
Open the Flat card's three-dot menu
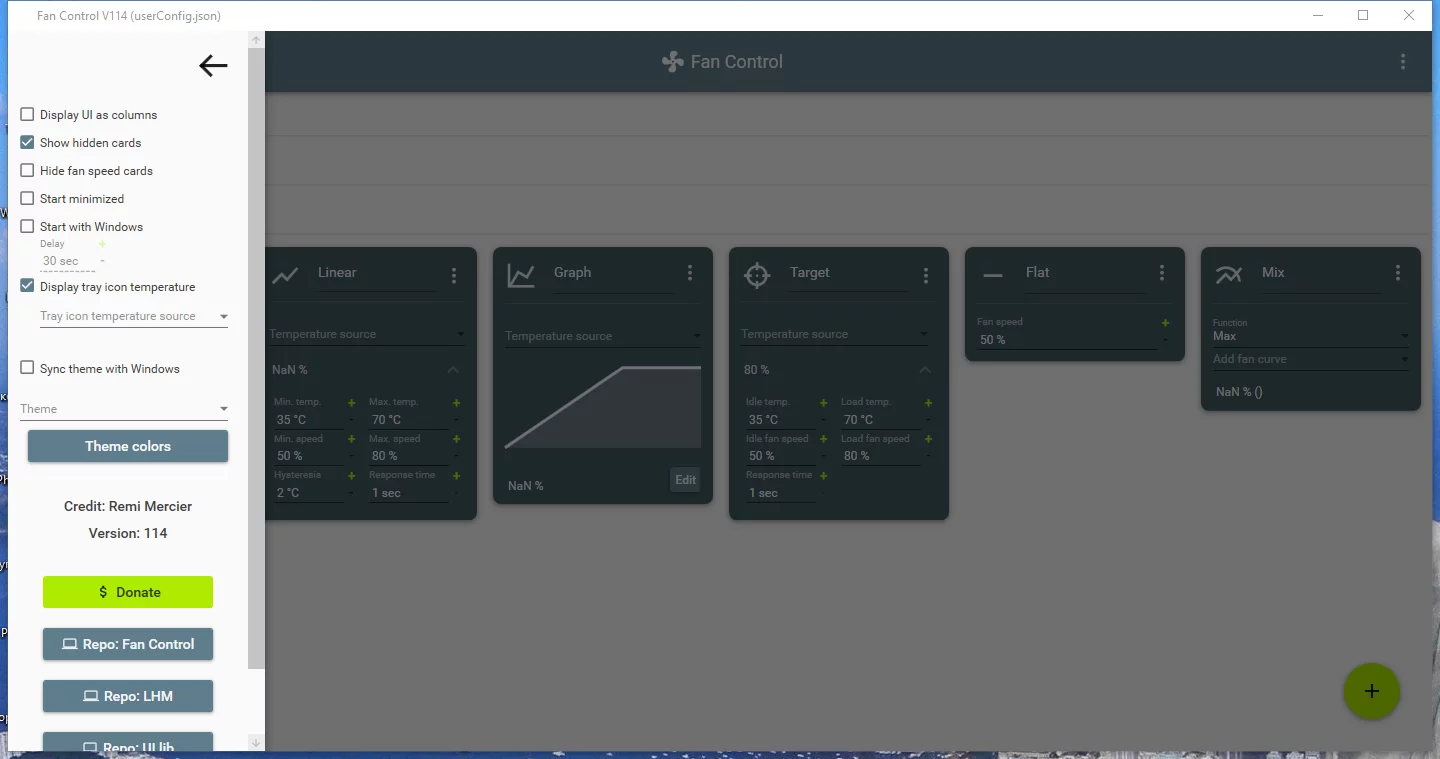coord(1162,273)
